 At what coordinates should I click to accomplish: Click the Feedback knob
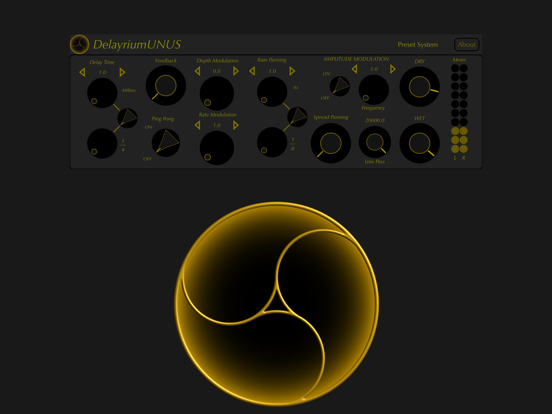pyautogui.click(x=166, y=86)
